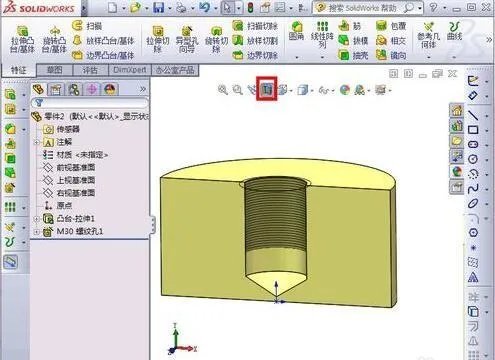Select the 原点 origin item
The height and width of the screenshot is (360, 495).
click(x=58, y=205)
